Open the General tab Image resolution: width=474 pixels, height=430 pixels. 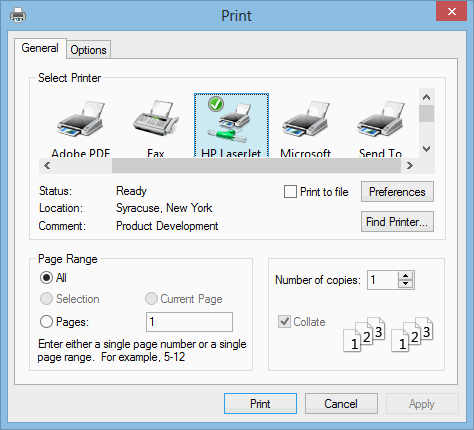click(40, 48)
